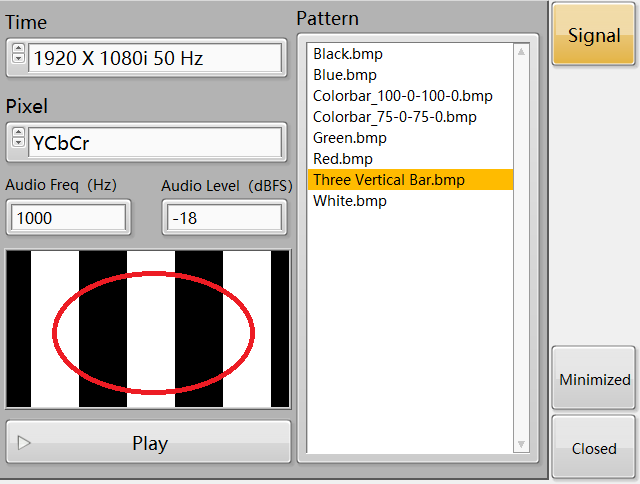Select Three Vertical Bar.bmp entry
The width and height of the screenshot is (640, 484).
(x=388, y=180)
